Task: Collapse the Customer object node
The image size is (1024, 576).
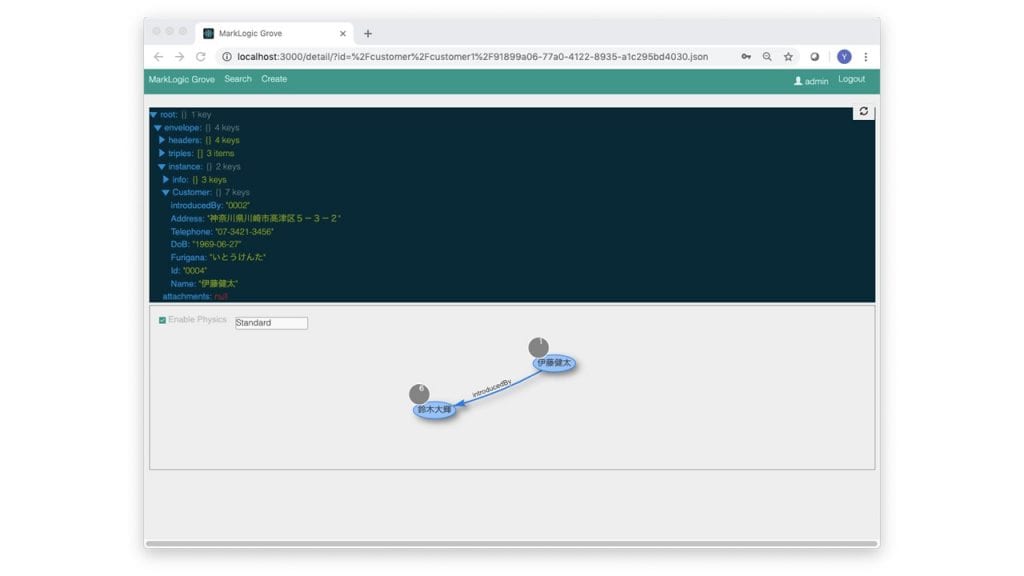Action: [x=166, y=192]
